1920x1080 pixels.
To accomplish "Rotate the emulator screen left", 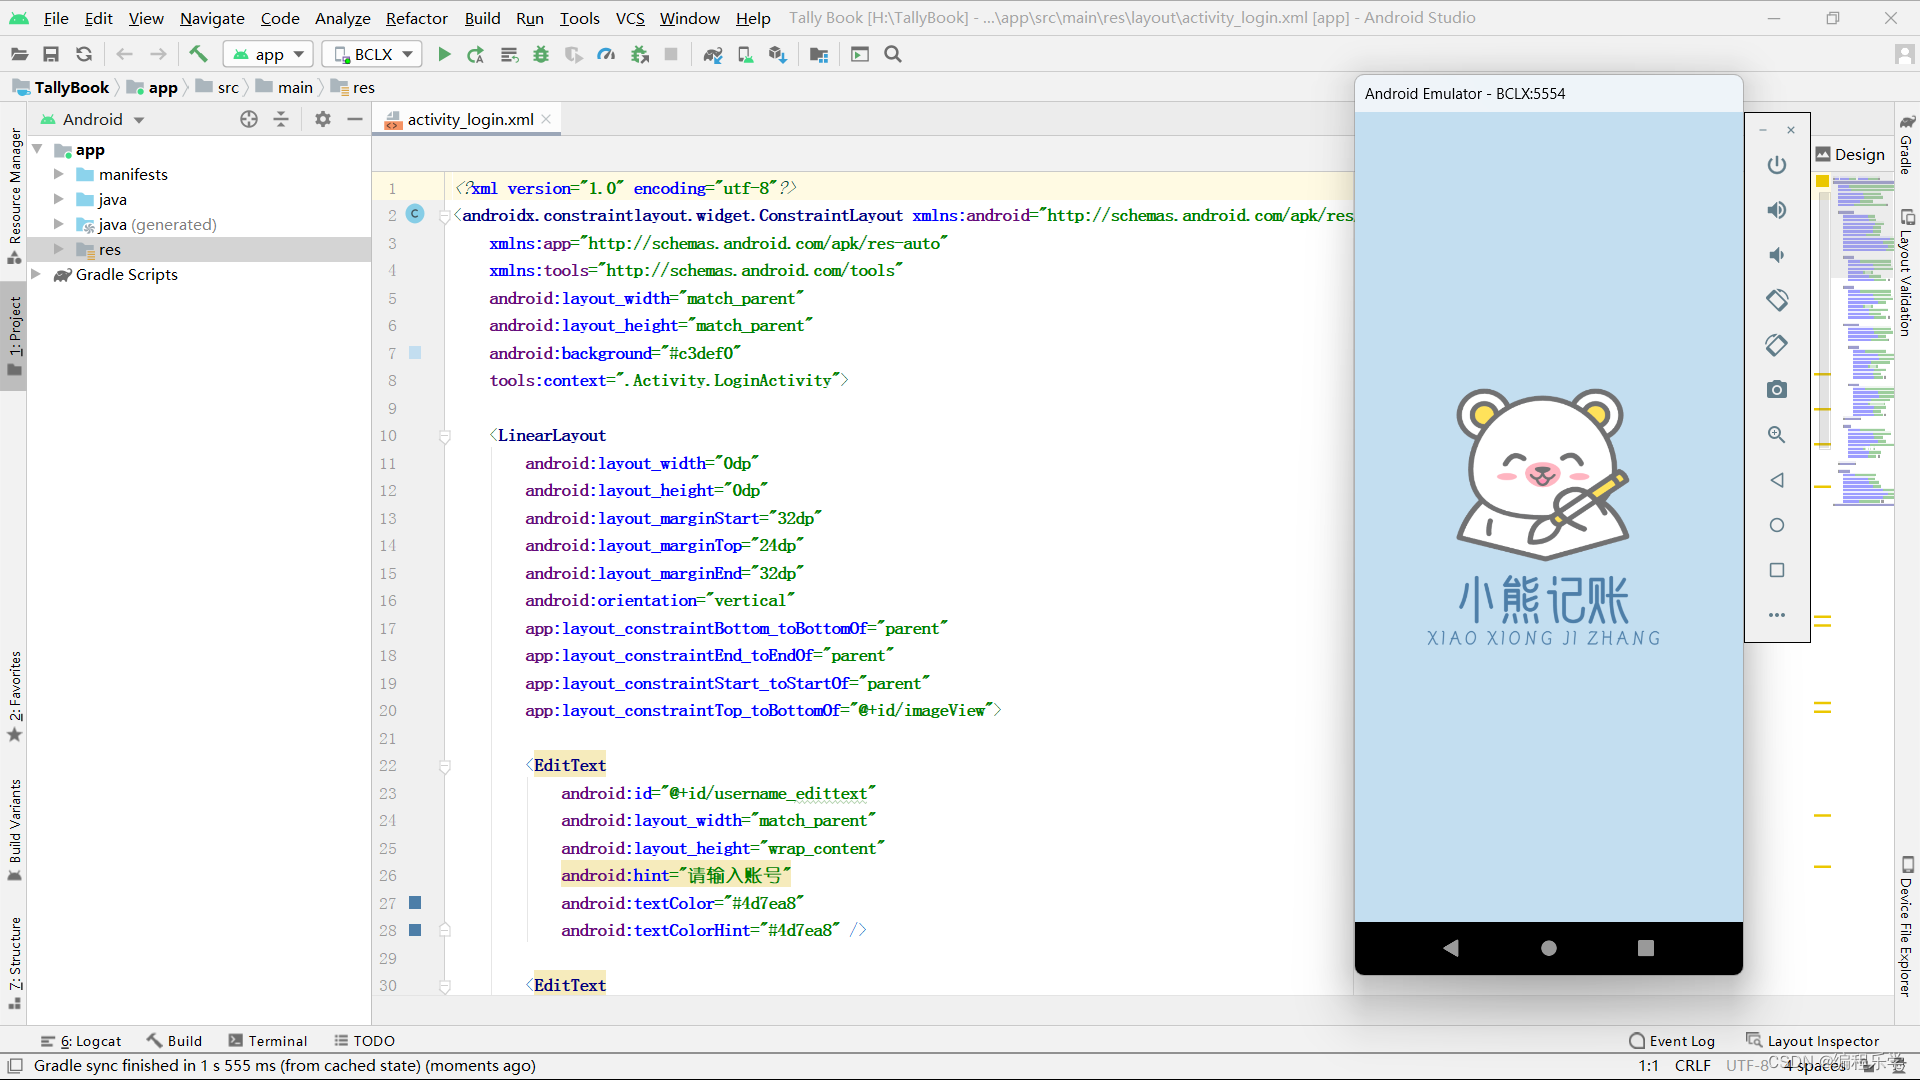I will tap(1777, 299).
